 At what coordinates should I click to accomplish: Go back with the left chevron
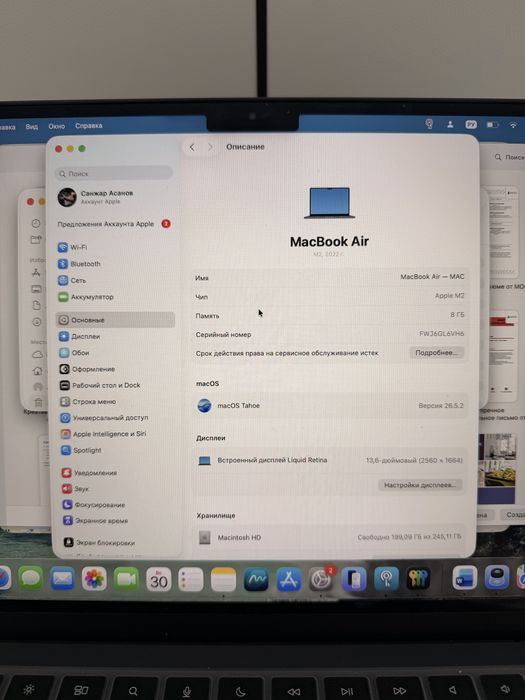click(x=192, y=147)
